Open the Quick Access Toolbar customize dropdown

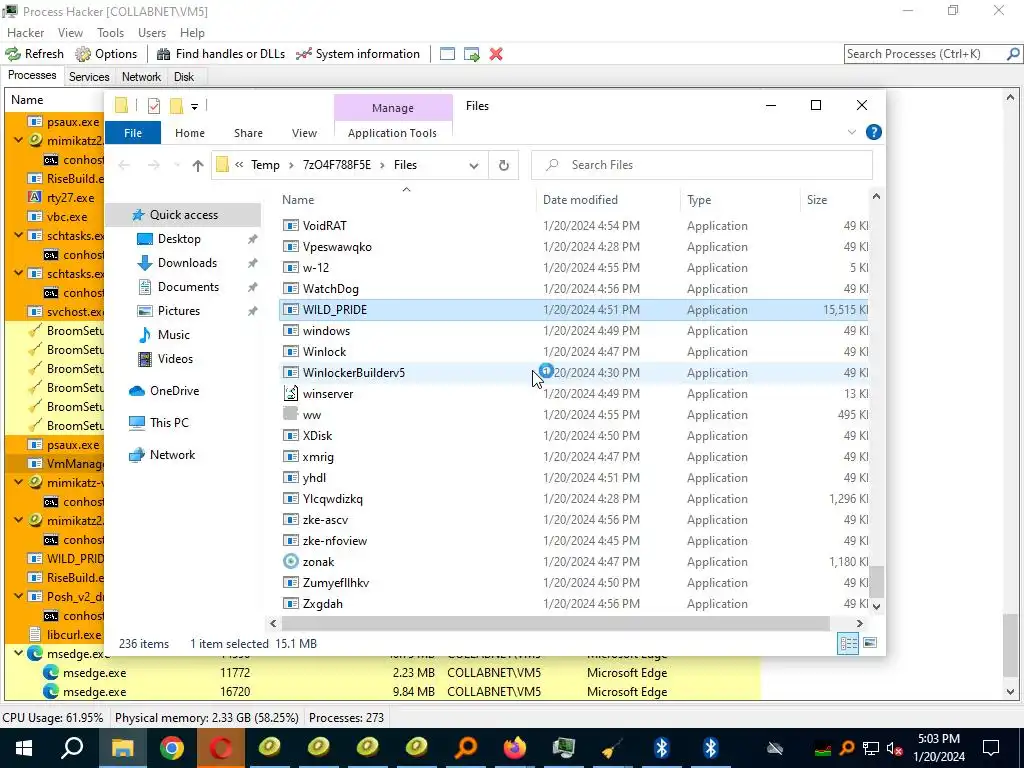[194, 106]
